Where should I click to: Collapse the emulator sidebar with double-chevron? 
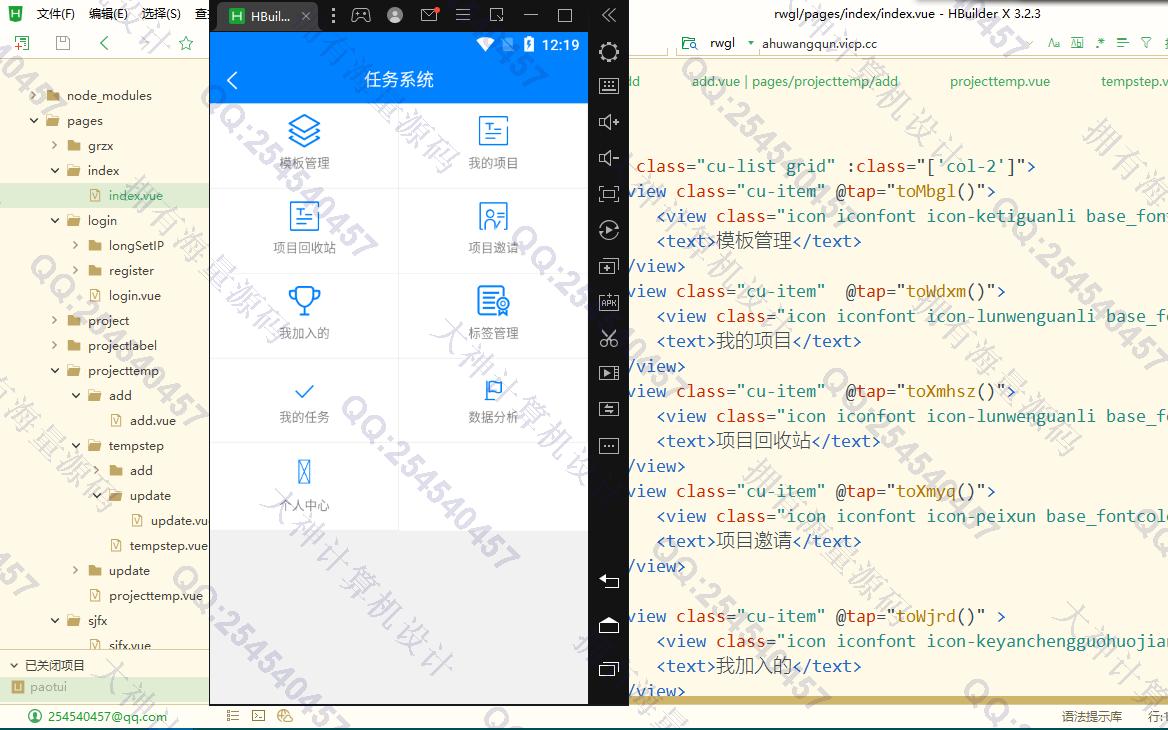[x=609, y=15]
